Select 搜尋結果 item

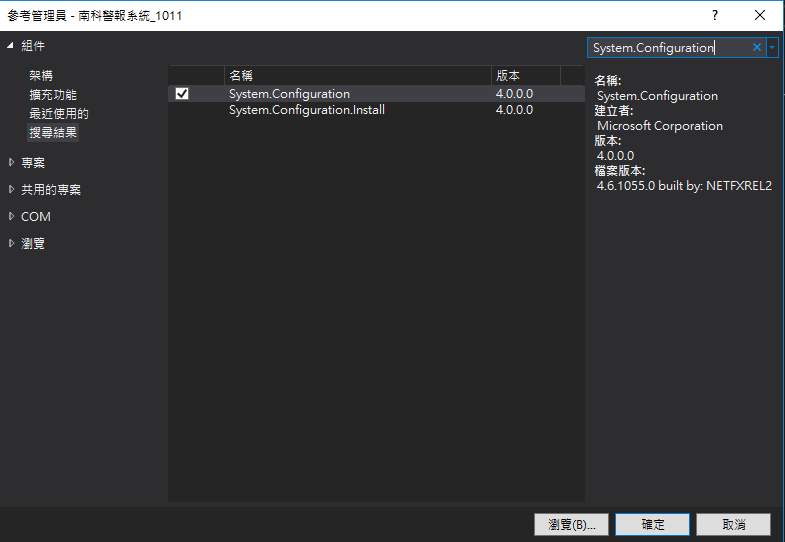coord(52,133)
